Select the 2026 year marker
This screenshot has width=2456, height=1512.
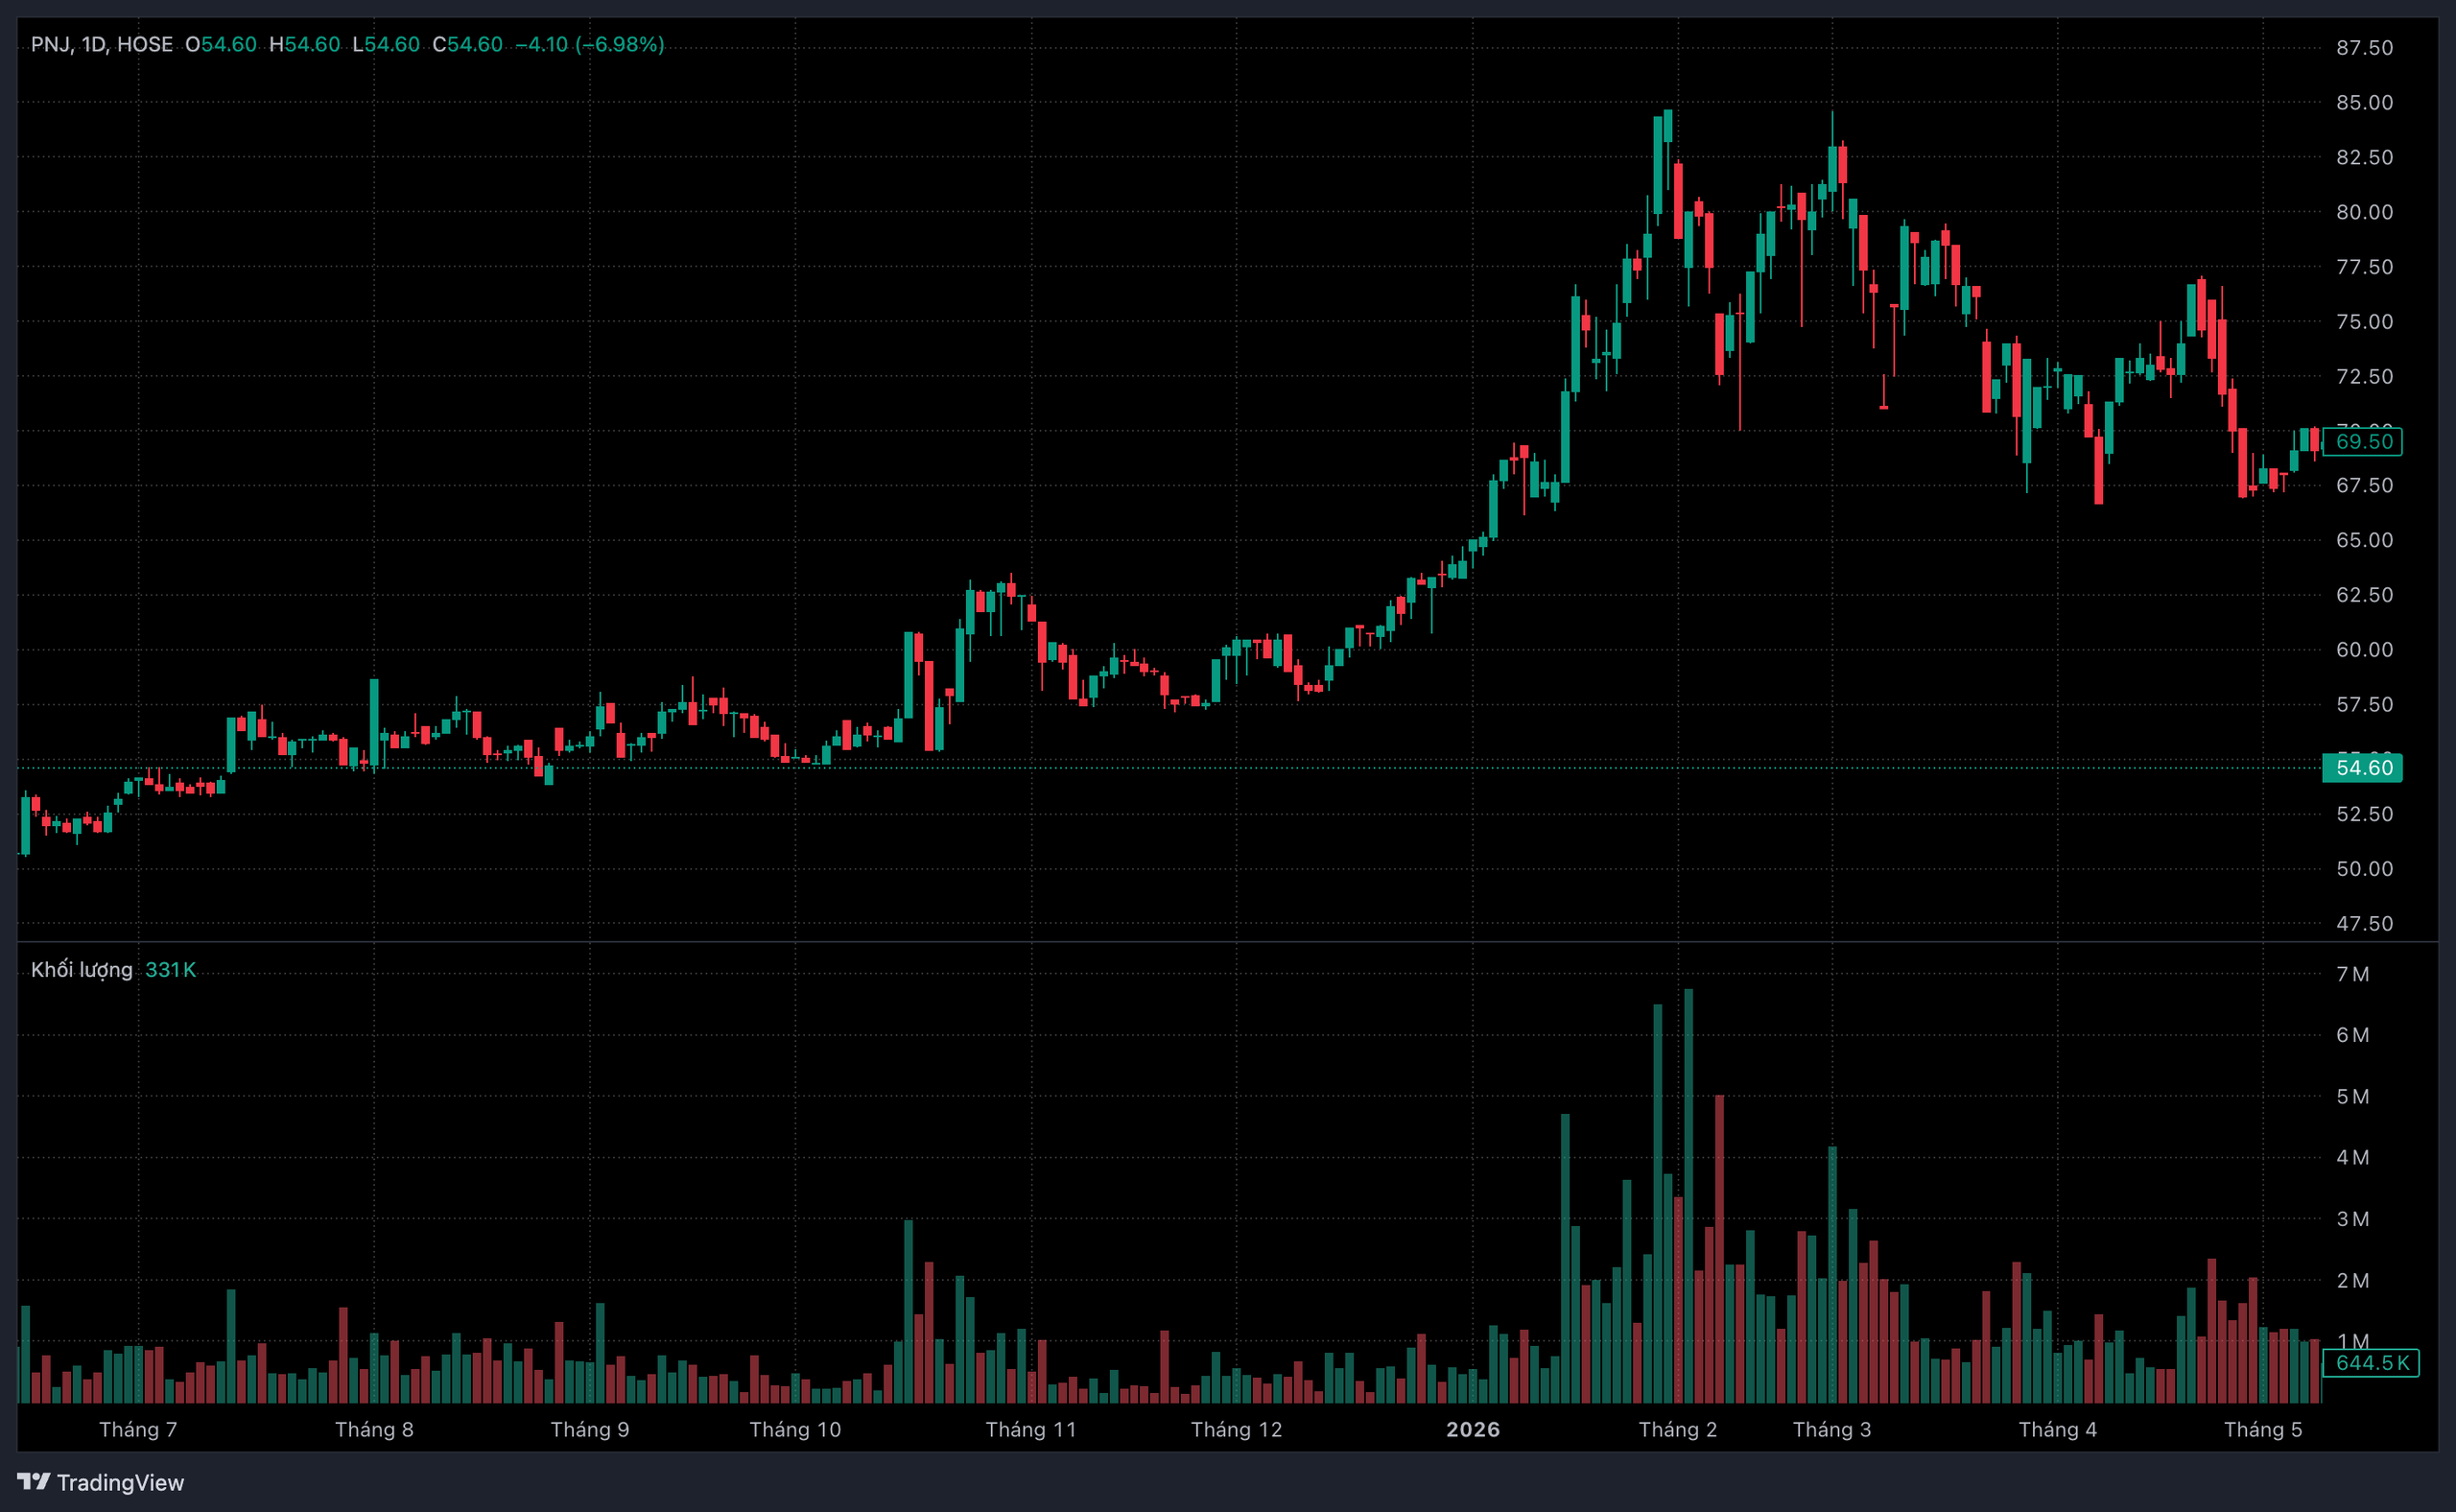pyautogui.click(x=1473, y=1430)
